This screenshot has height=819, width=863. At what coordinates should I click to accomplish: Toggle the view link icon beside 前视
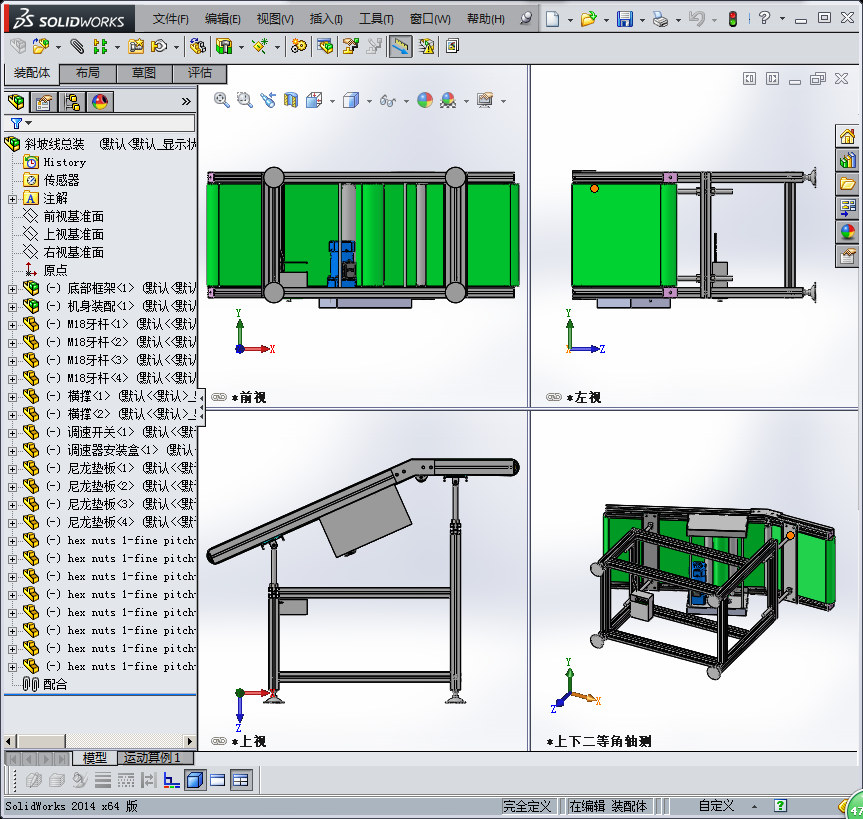tap(219, 397)
